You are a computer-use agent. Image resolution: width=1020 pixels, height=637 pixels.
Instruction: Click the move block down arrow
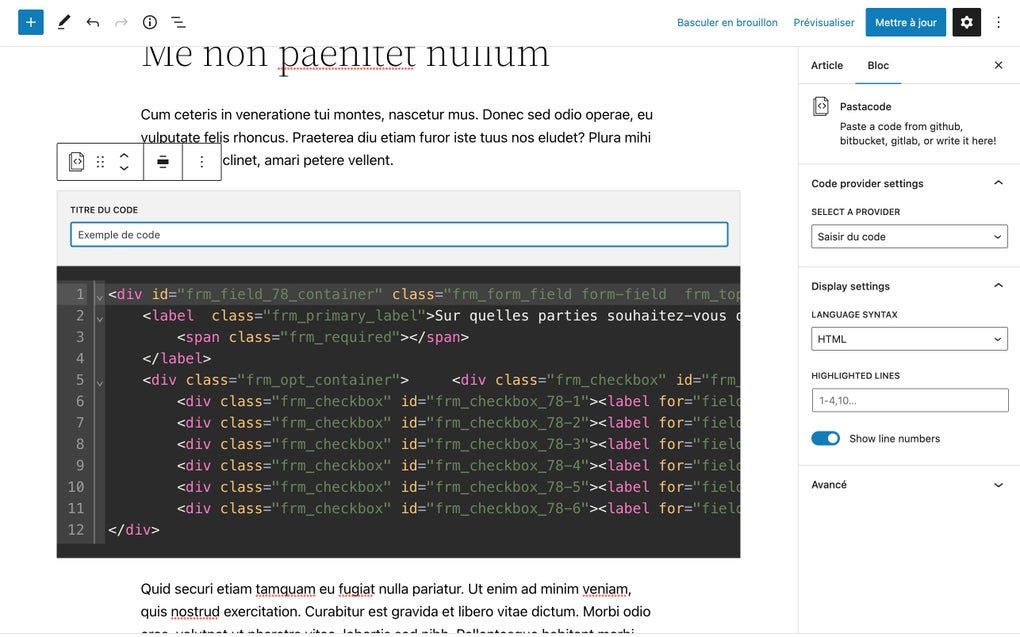[123, 168]
